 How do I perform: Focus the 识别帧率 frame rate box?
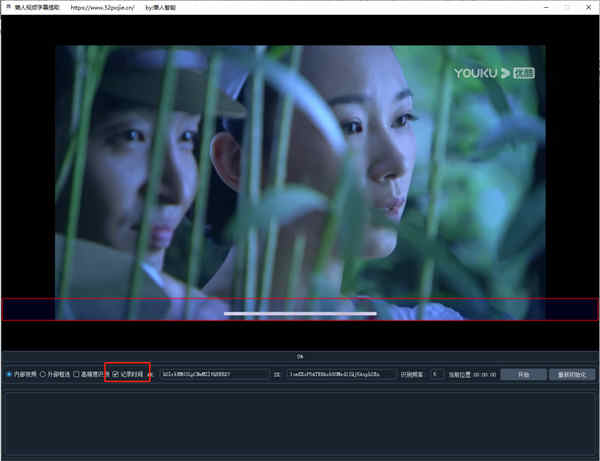pos(437,374)
